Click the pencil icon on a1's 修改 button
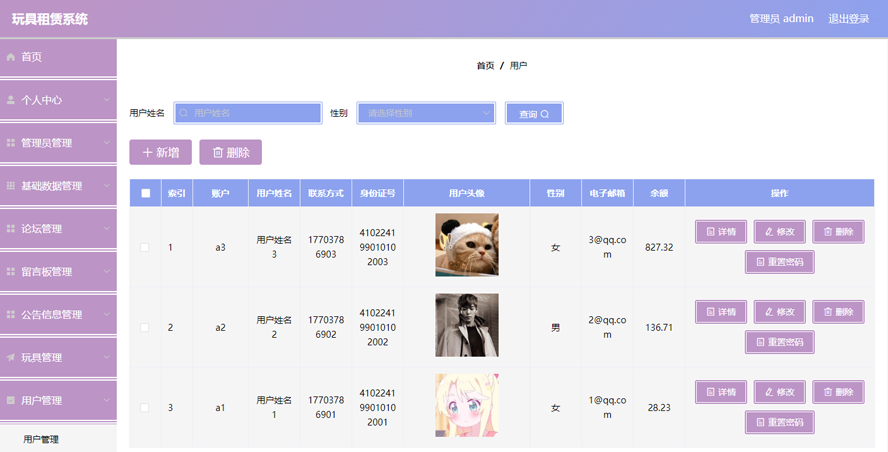Viewport: 888px width, 452px height. (769, 392)
